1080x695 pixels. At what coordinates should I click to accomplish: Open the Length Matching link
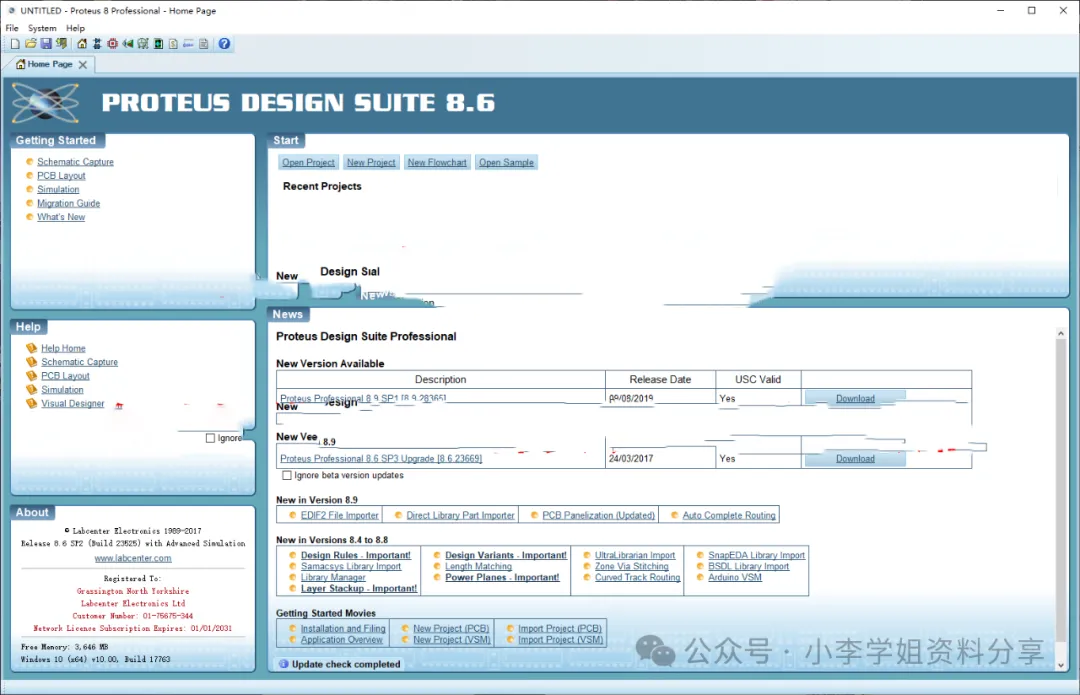(478, 566)
